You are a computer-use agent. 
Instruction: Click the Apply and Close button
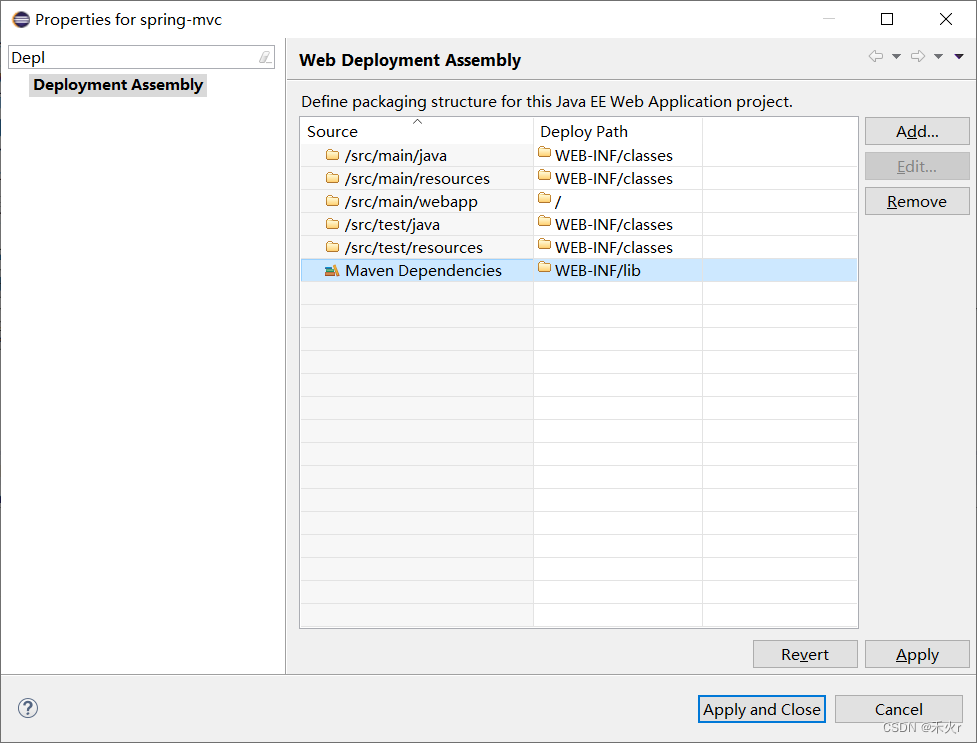[x=762, y=709]
